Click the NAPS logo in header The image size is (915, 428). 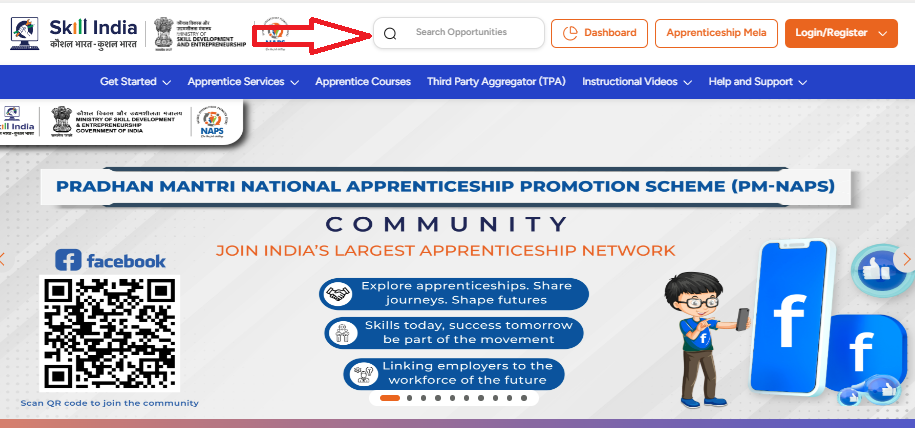click(x=274, y=34)
